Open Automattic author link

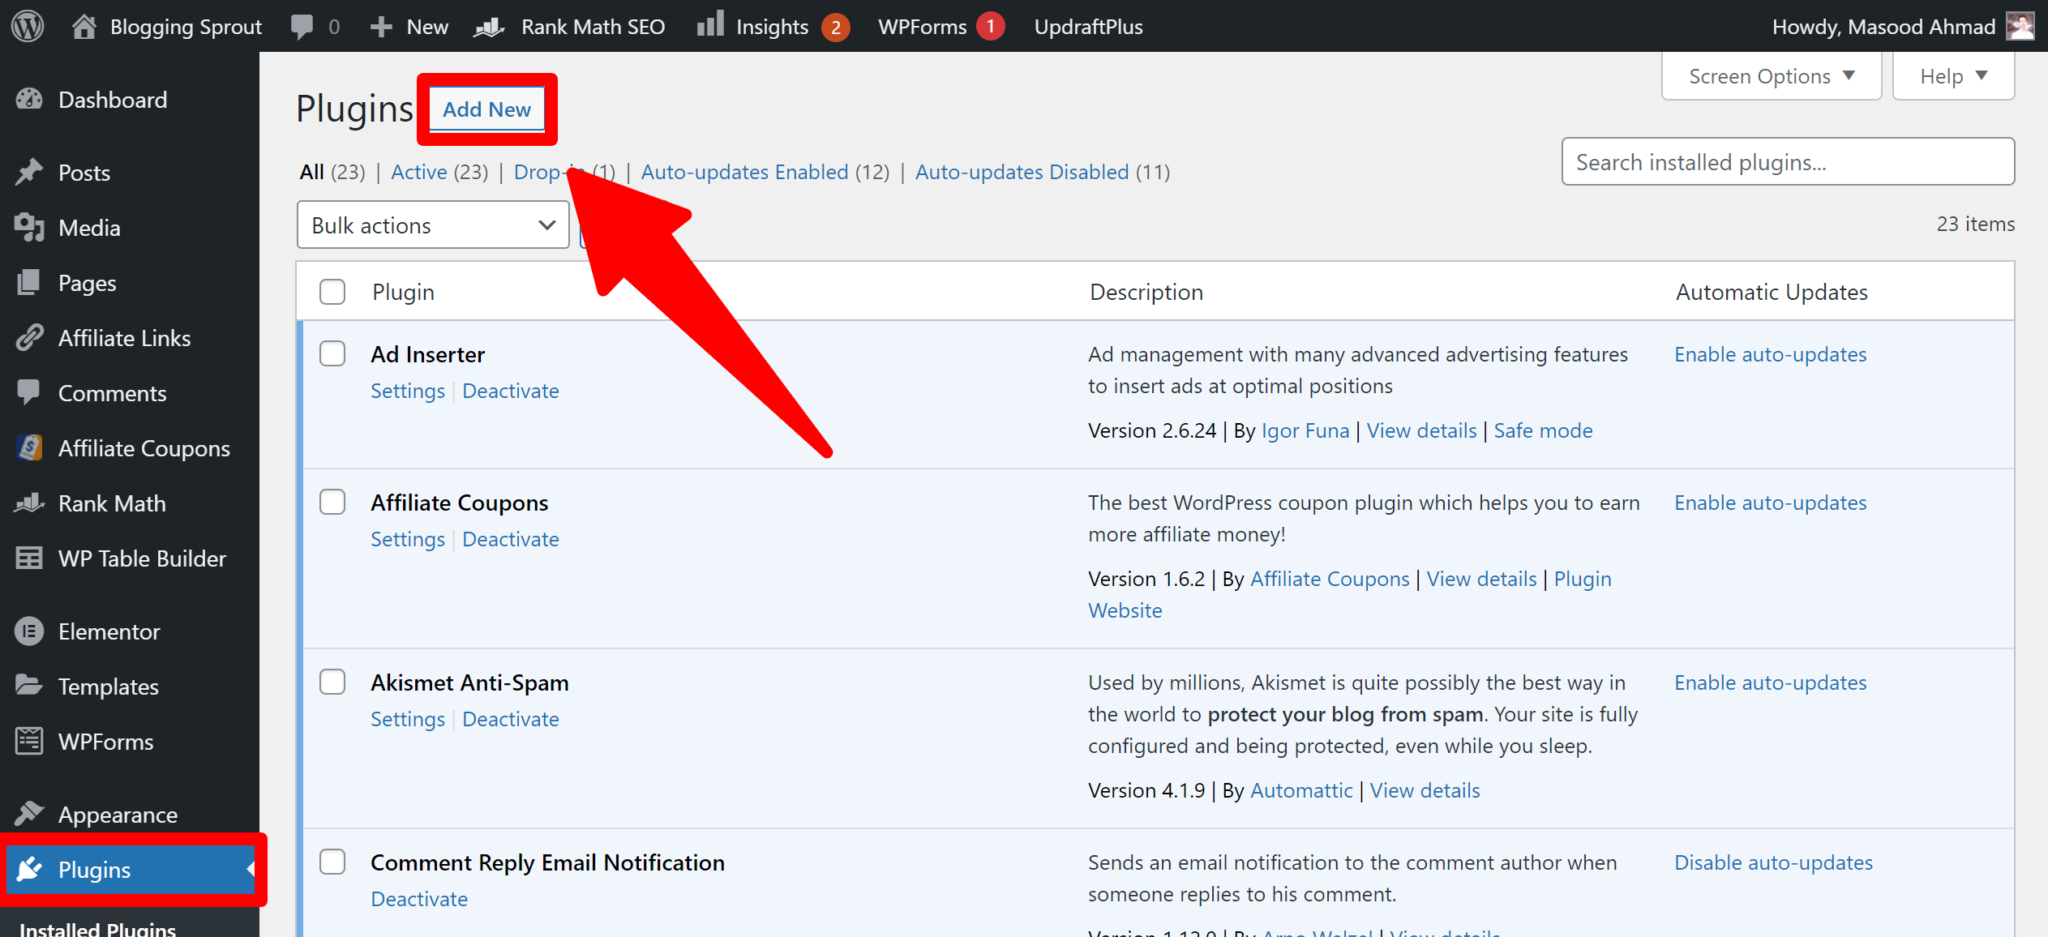click(1301, 791)
